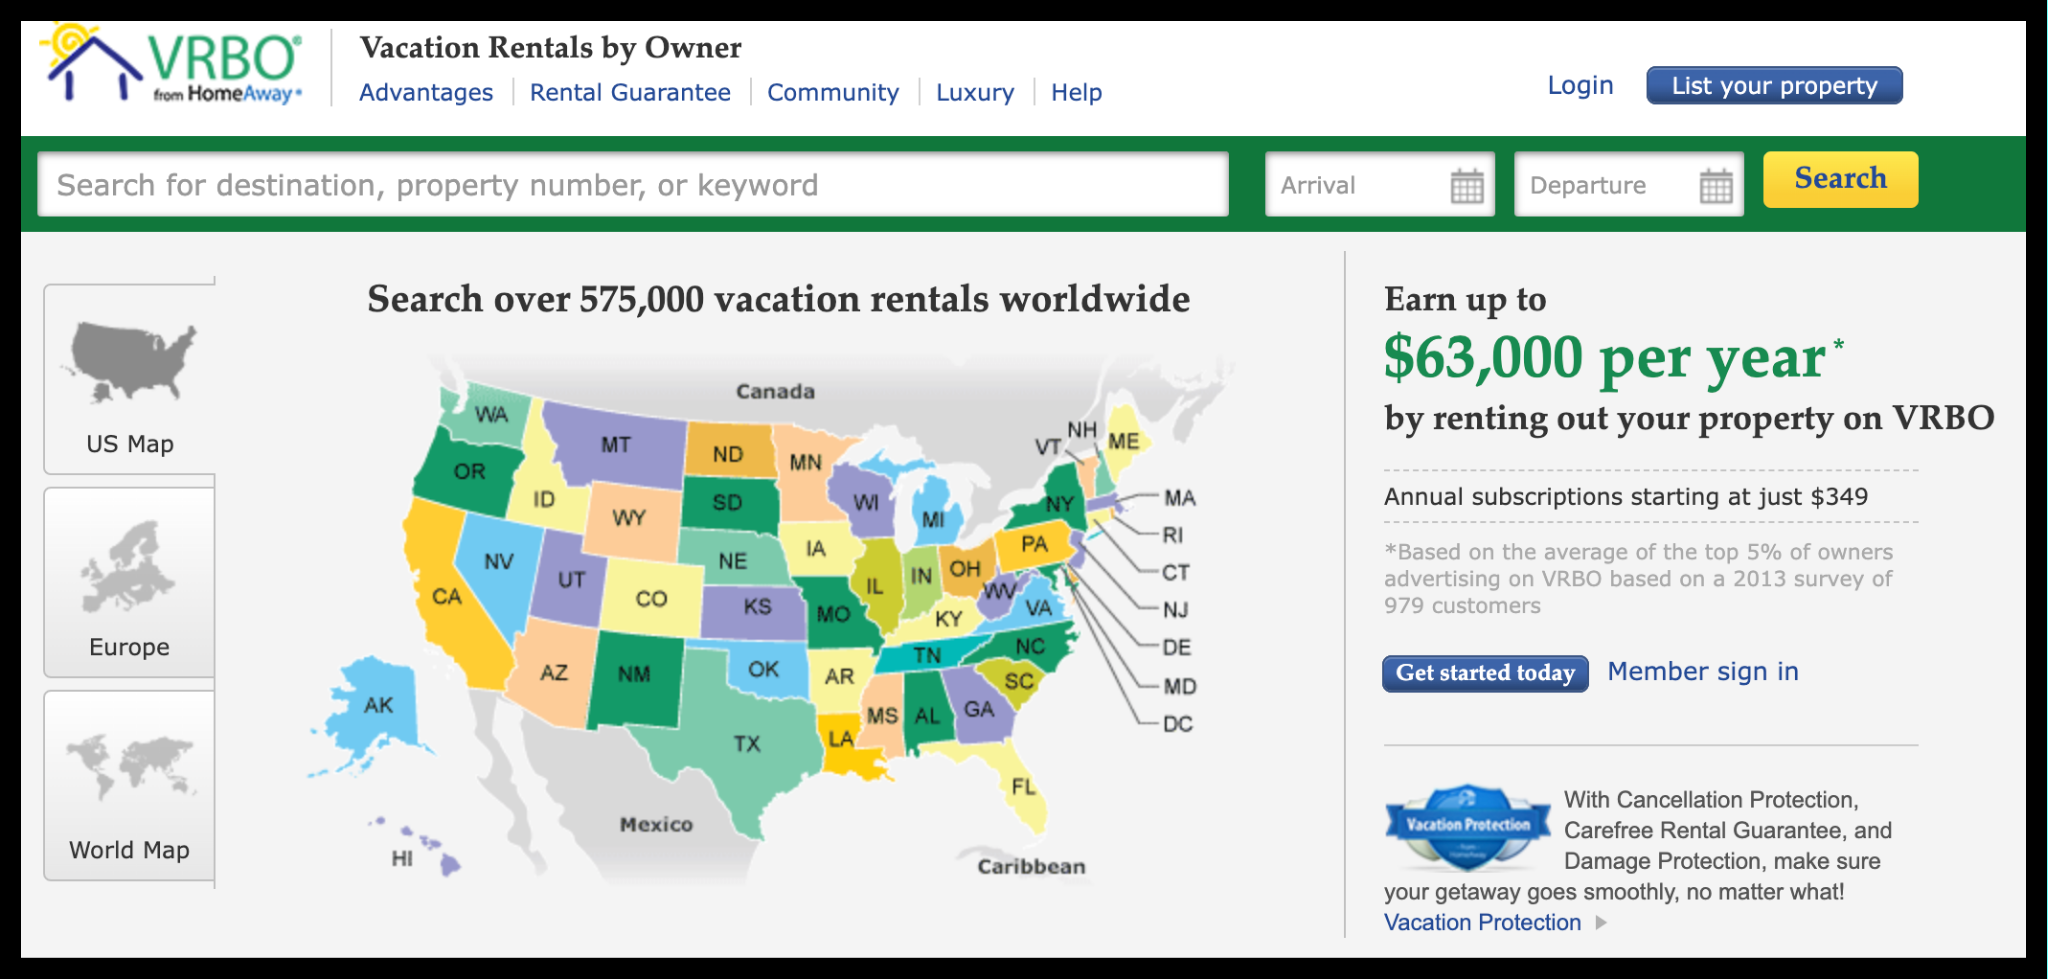The width and height of the screenshot is (2048, 979).
Task: Select the MD state label
Action: pos(1180,687)
